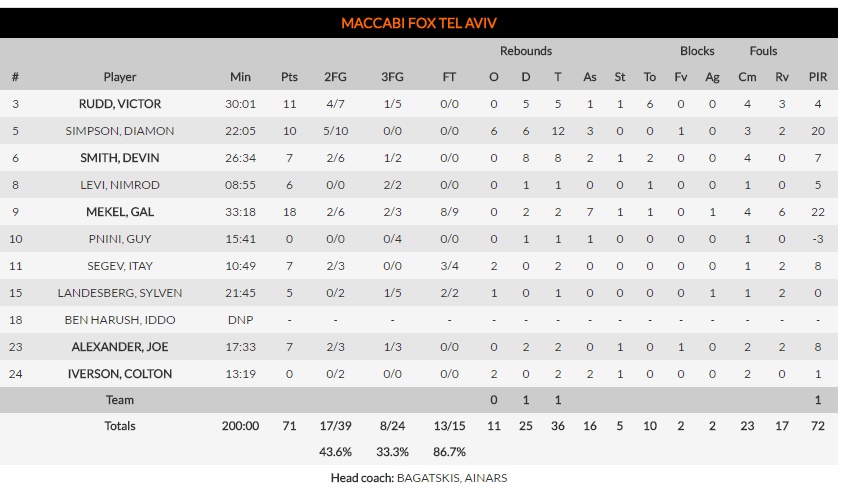Select Nimrod Levi in the player list
This screenshot has width=847, height=501.
120,185
